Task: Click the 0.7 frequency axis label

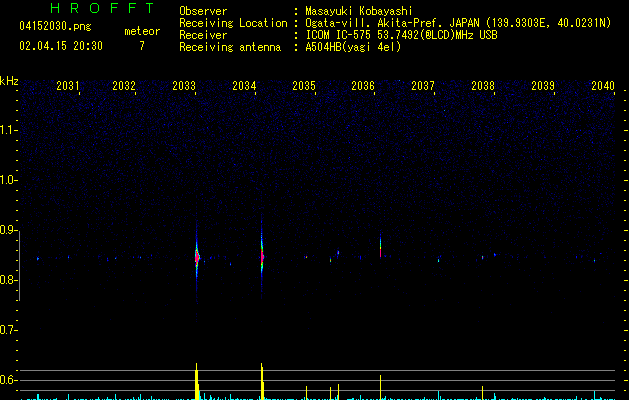Action: (8, 330)
